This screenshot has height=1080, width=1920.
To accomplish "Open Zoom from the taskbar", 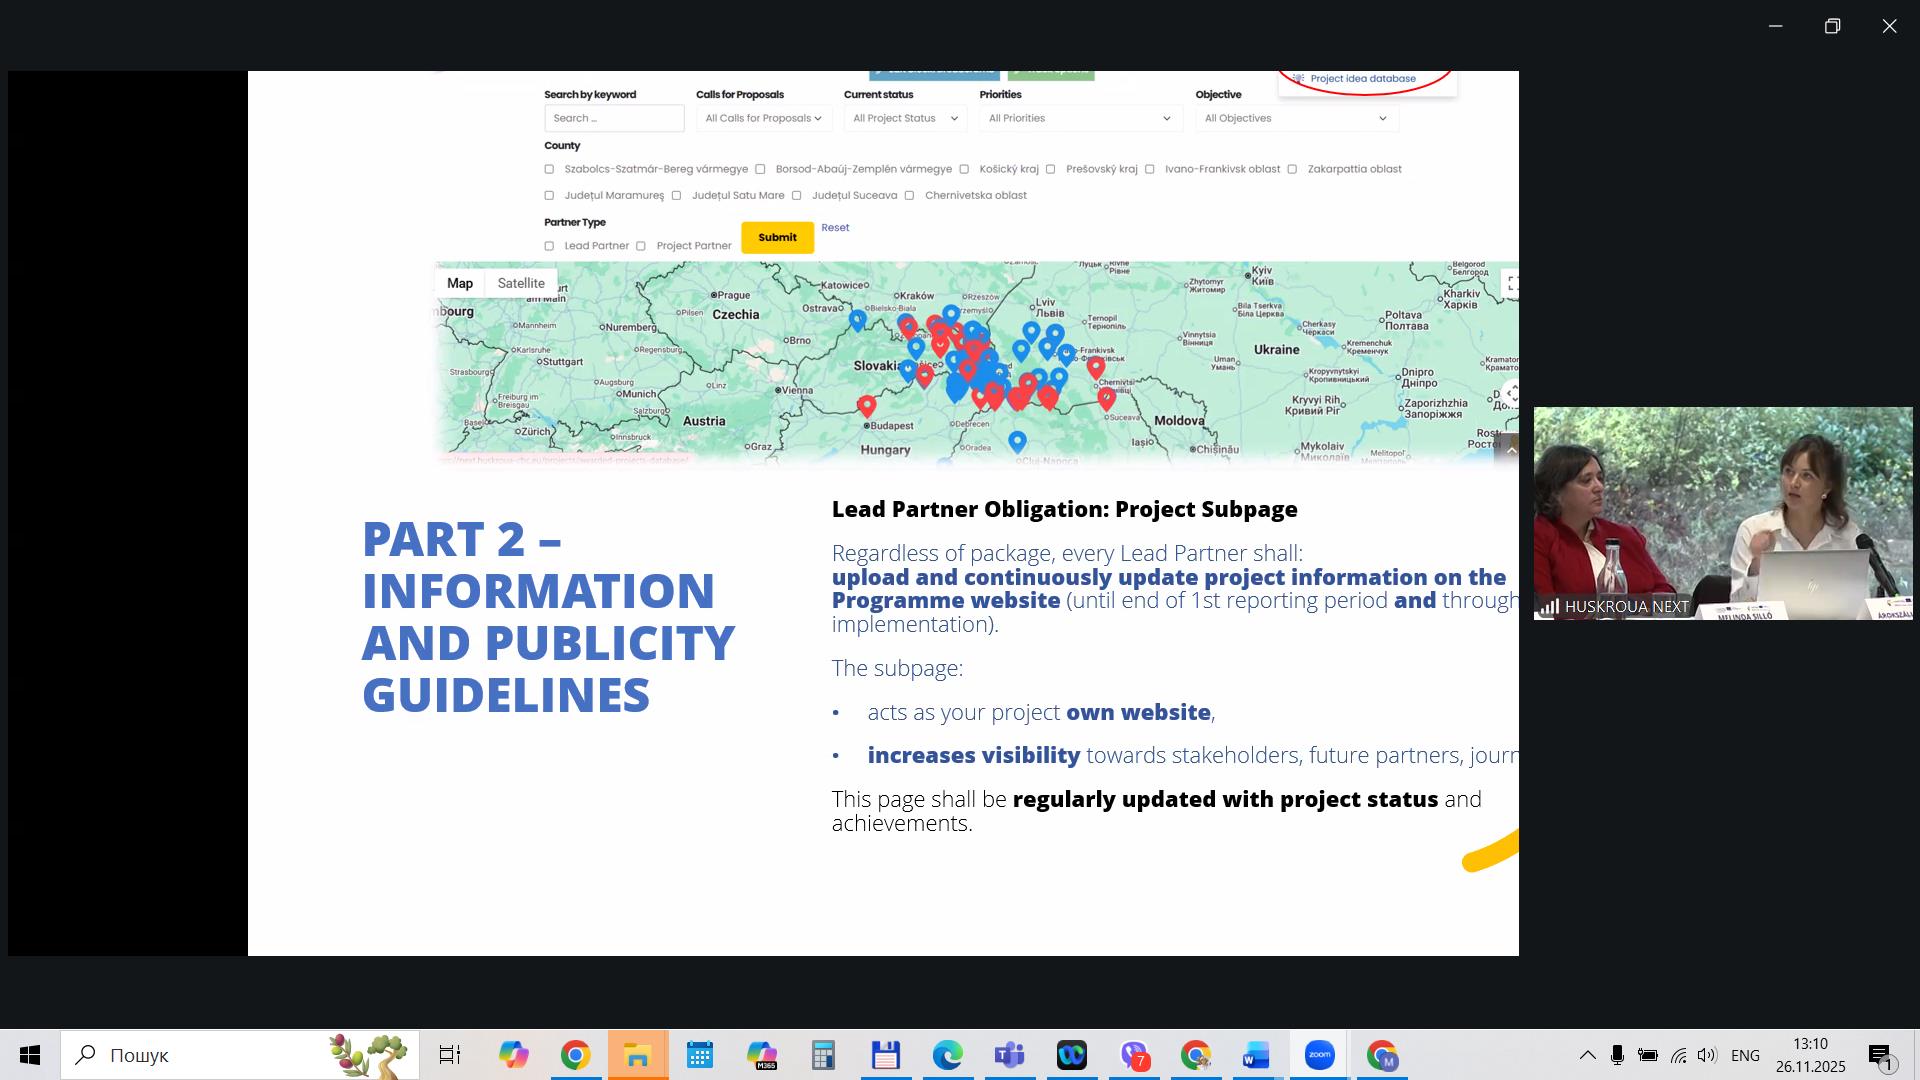I will click(1319, 1055).
